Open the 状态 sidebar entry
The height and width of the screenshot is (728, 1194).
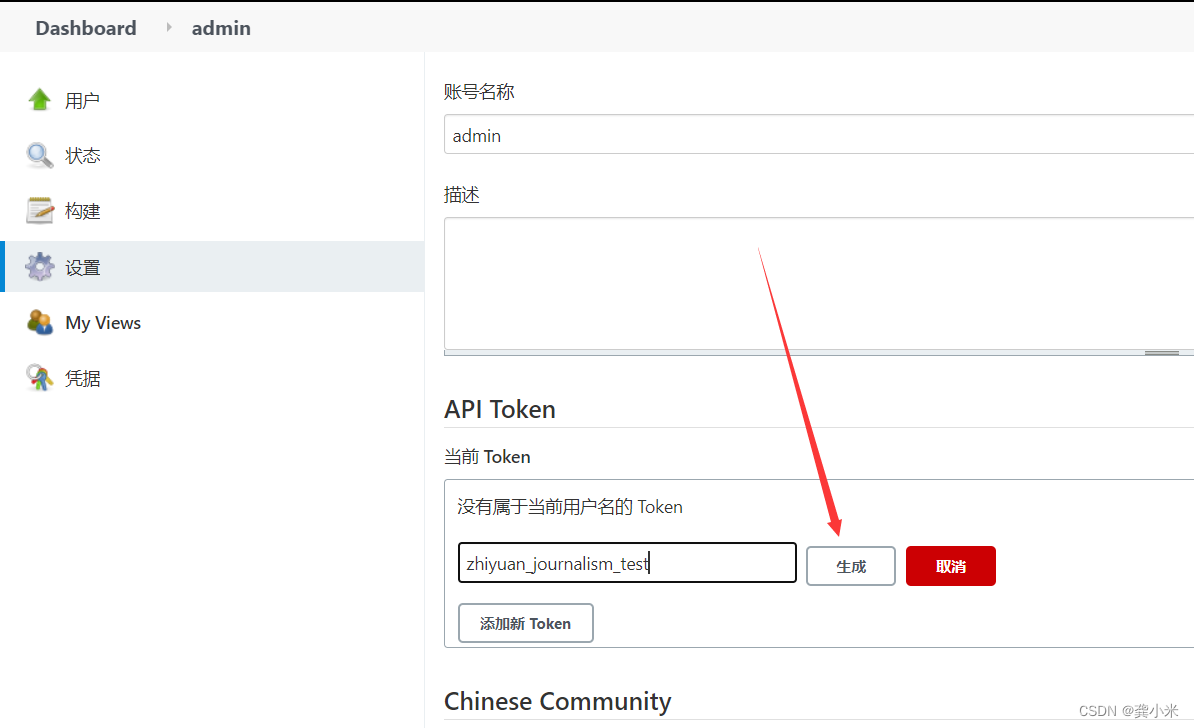click(82, 156)
